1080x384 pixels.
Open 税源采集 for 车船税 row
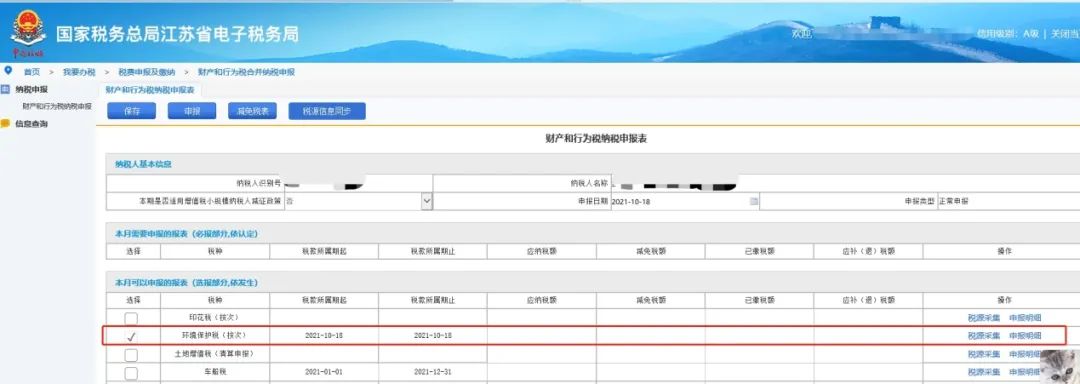pos(984,372)
